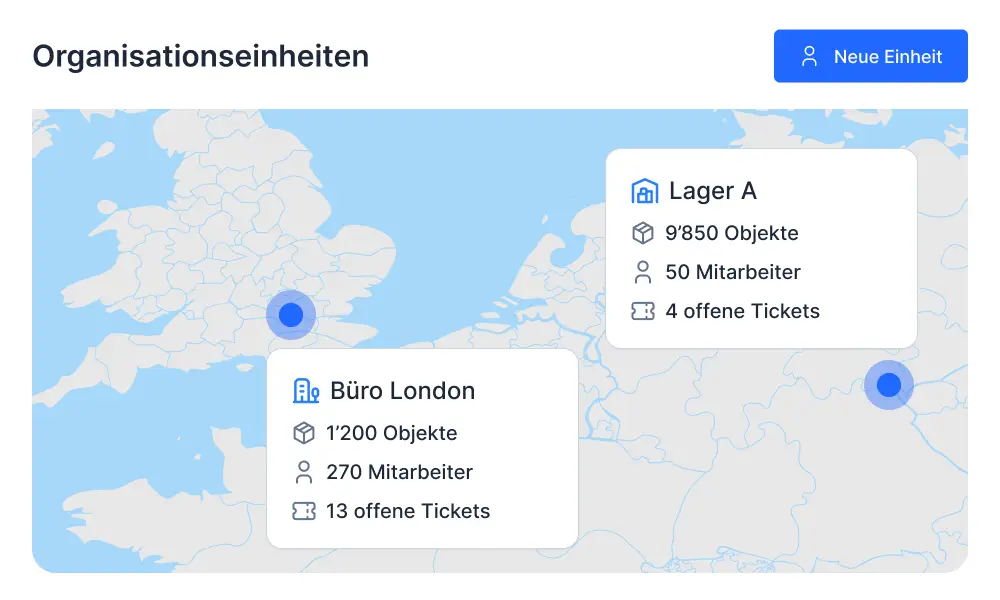Image resolution: width=1000 pixels, height=600 pixels.
Task: Click the person icon next to 270 Mitarbeiter
Action: click(304, 472)
